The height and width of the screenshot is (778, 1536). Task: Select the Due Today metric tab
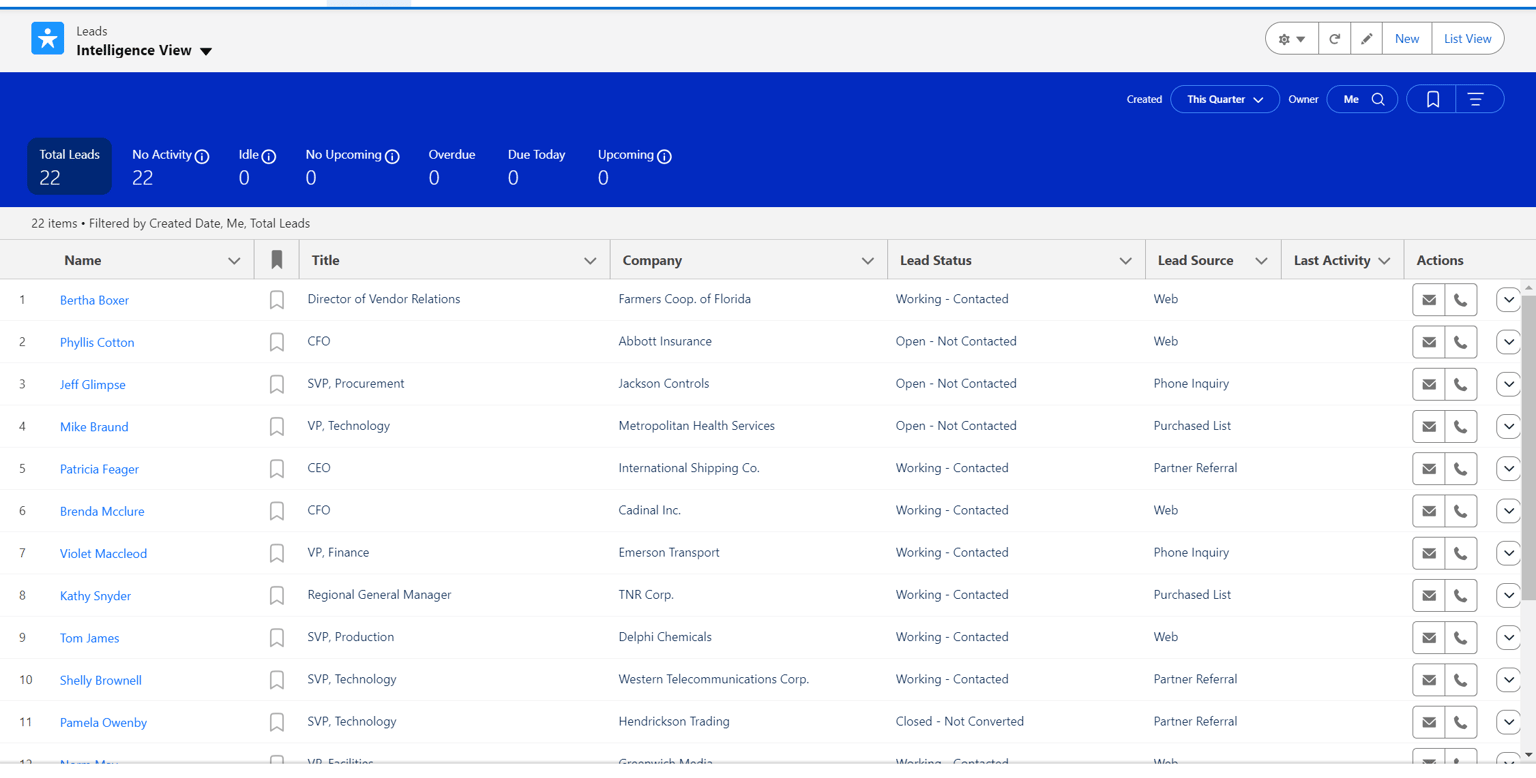[536, 166]
